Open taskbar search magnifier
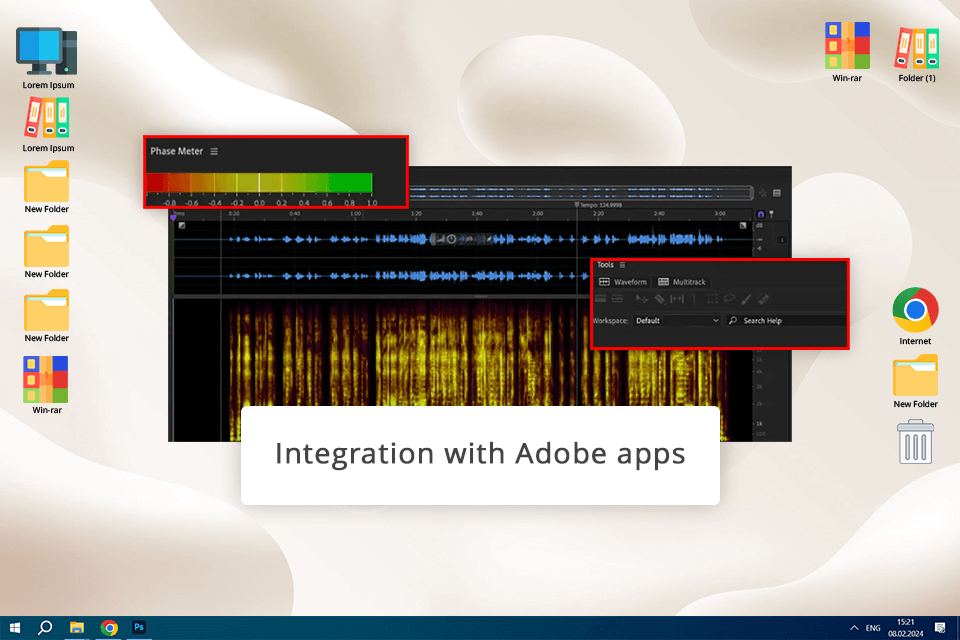Viewport: 960px width, 640px height. (x=45, y=628)
